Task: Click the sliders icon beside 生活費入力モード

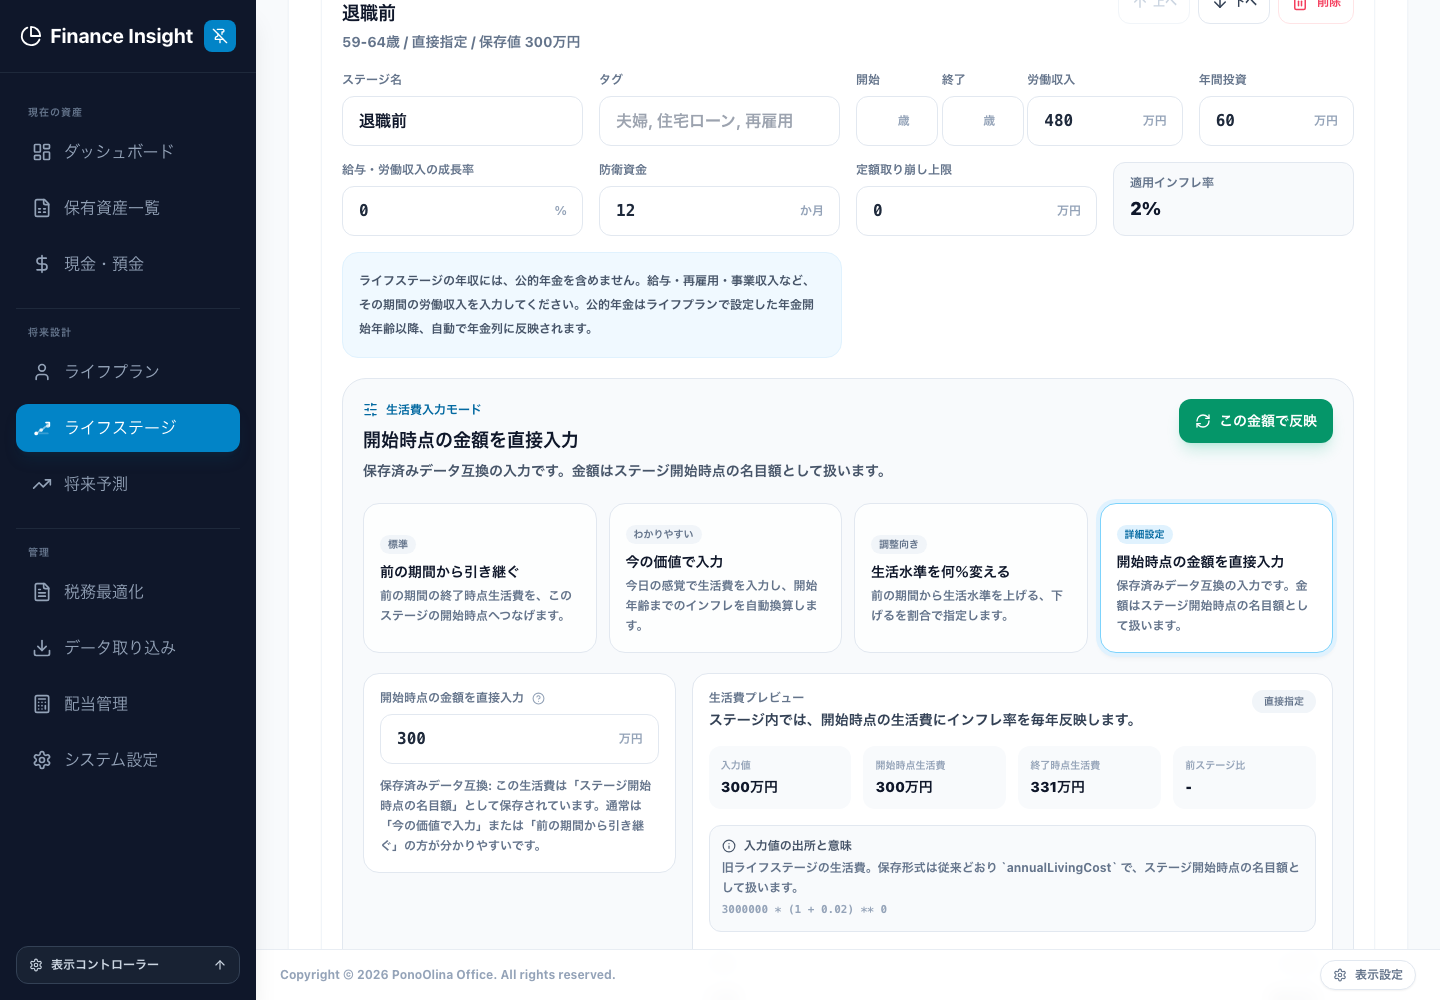Action: point(371,410)
